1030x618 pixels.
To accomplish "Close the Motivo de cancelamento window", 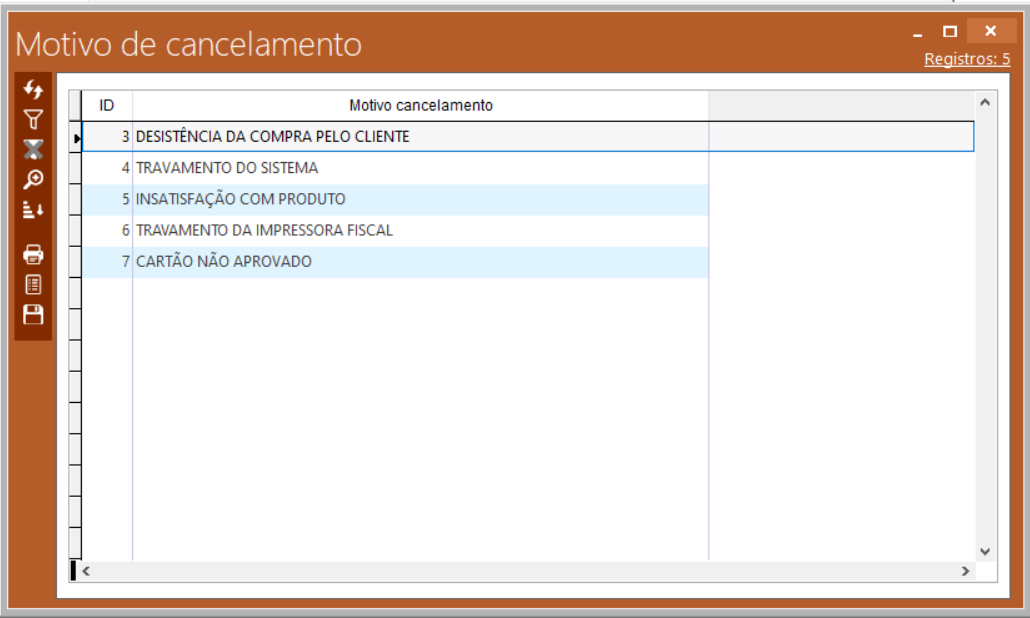I will [x=991, y=31].
